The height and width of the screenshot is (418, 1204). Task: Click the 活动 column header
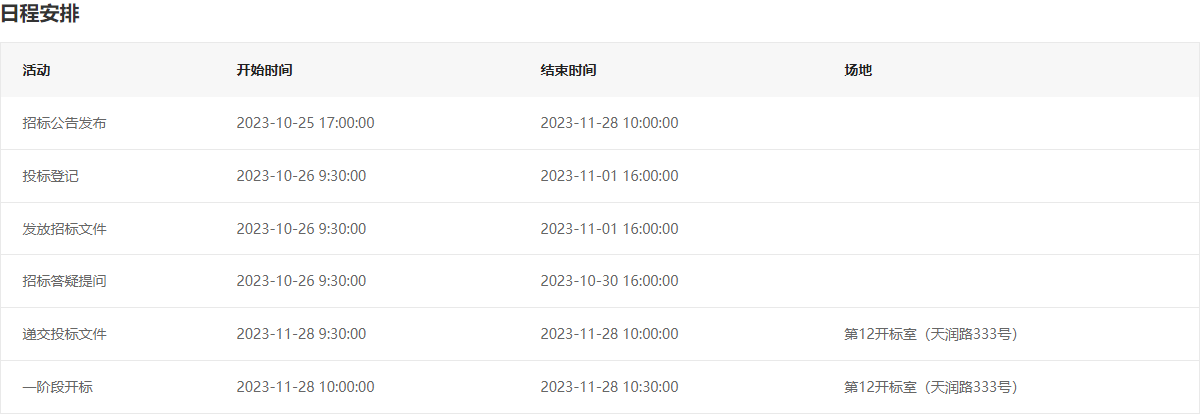(36, 70)
